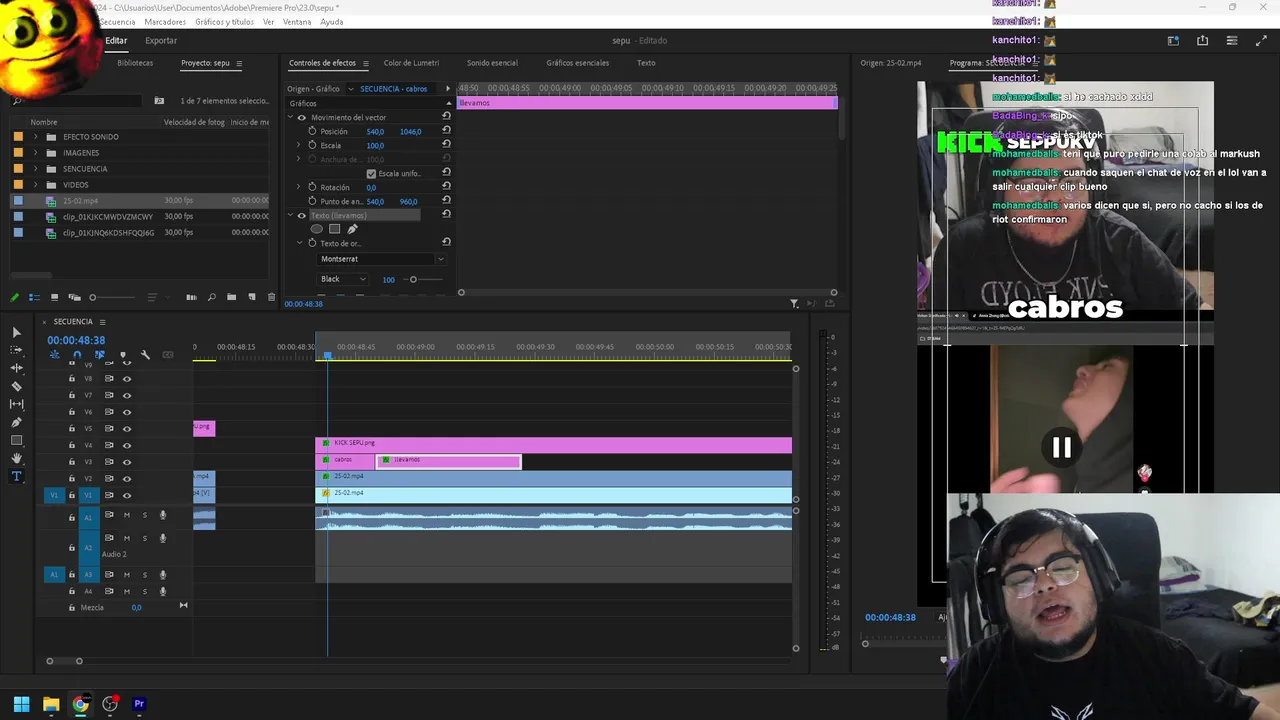Toggle the Posición animation stopwatch
Image resolution: width=1280 pixels, height=720 pixels.
312,131
